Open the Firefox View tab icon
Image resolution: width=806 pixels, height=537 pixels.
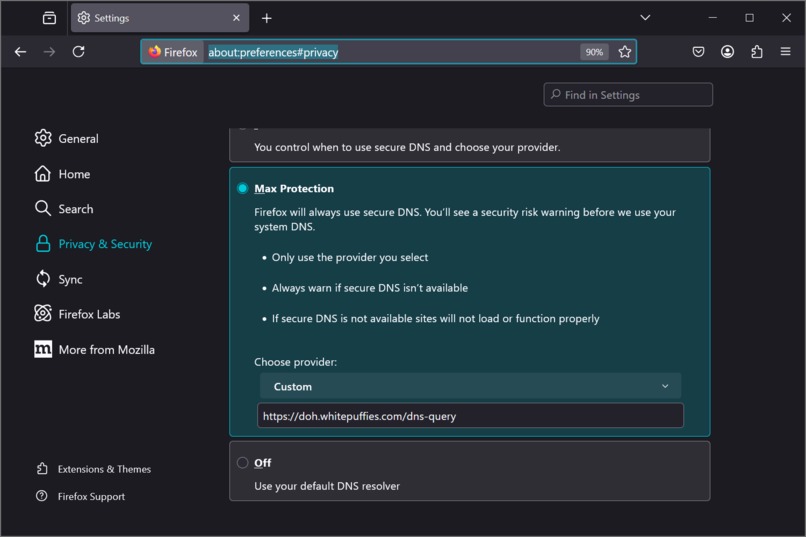click(x=49, y=18)
